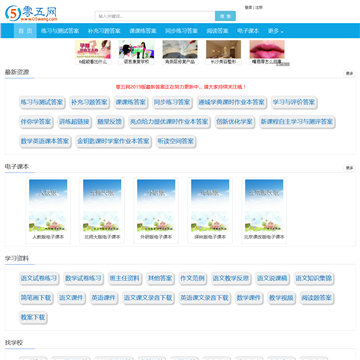This screenshot has width=360, height=360.
Task: Open the 练习与测试答案 resource tag
Action: point(42,103)
